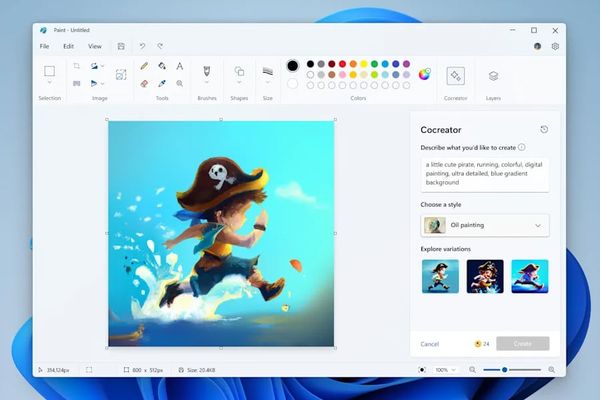The width and height of the screenshot is (600, 400).
Task: Select the Fill bucket tool
Action: [162, 66]
